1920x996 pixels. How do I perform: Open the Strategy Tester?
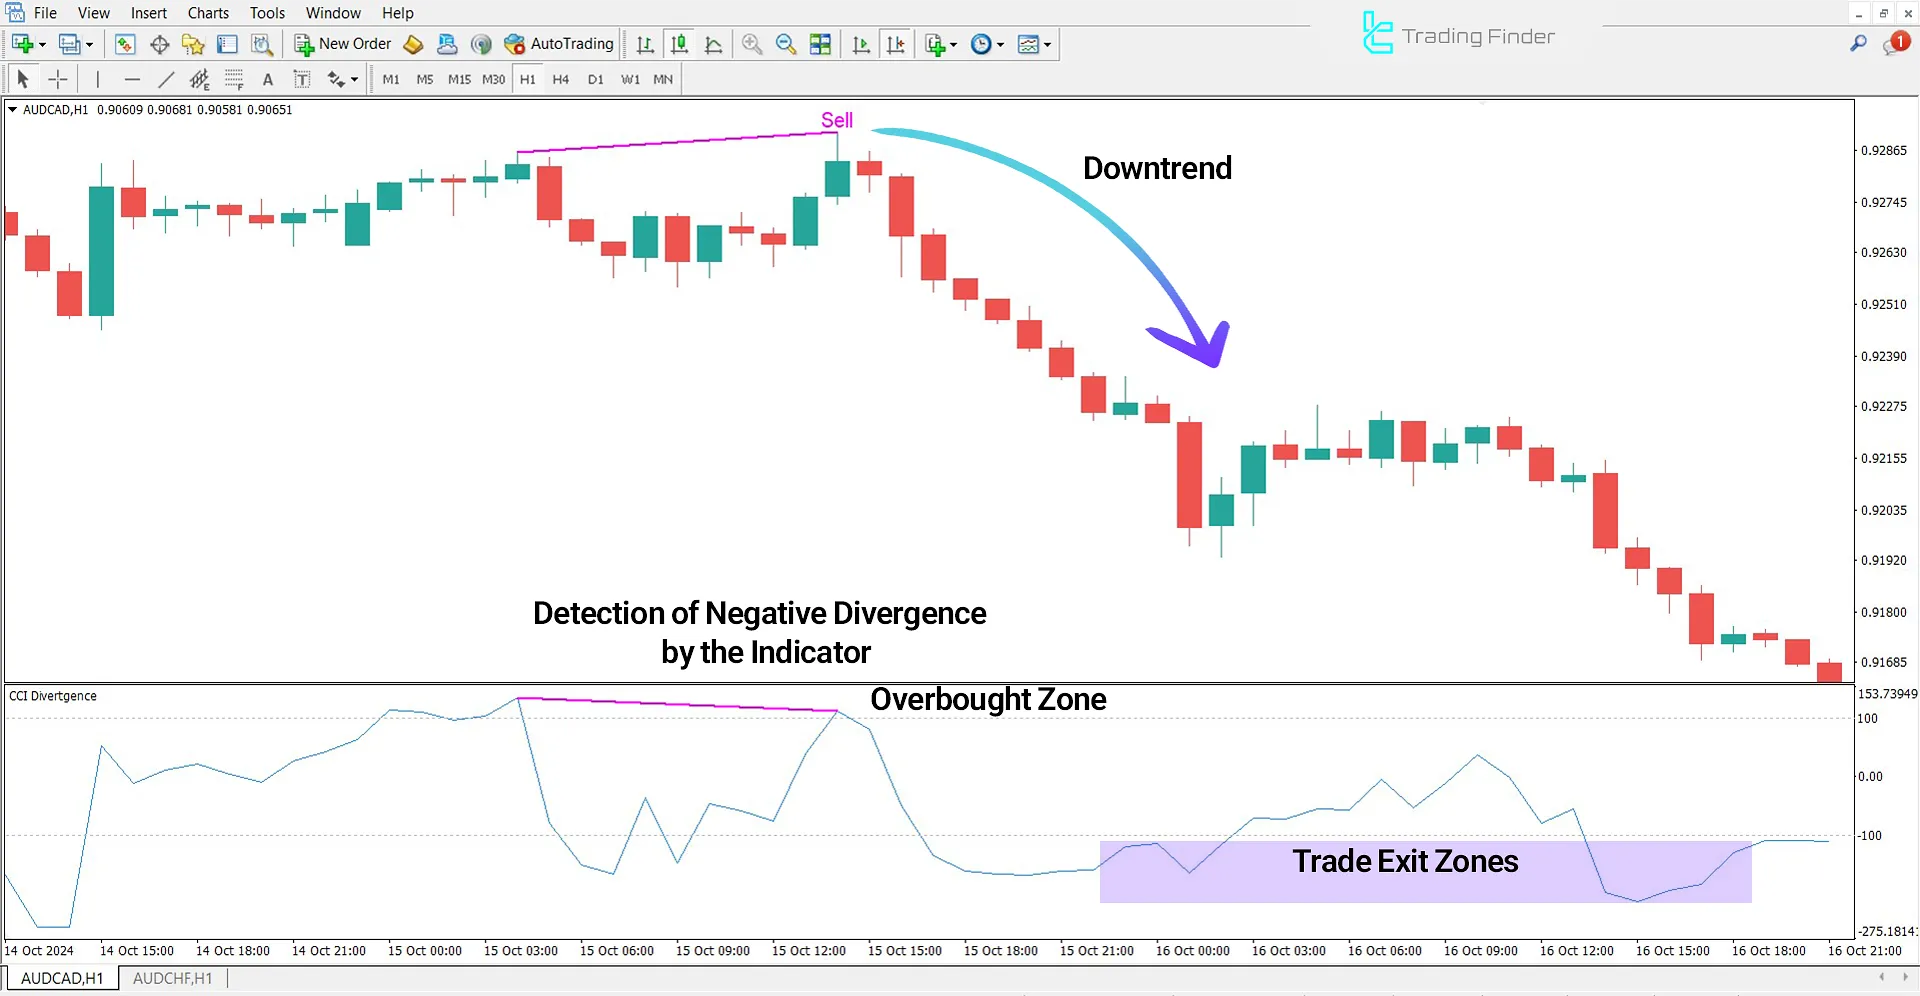tap(262, 44)
